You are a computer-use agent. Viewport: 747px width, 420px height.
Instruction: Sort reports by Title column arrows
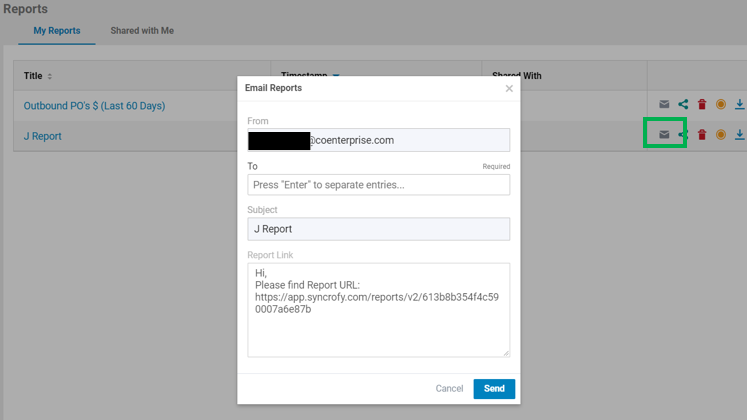[50, 76]
